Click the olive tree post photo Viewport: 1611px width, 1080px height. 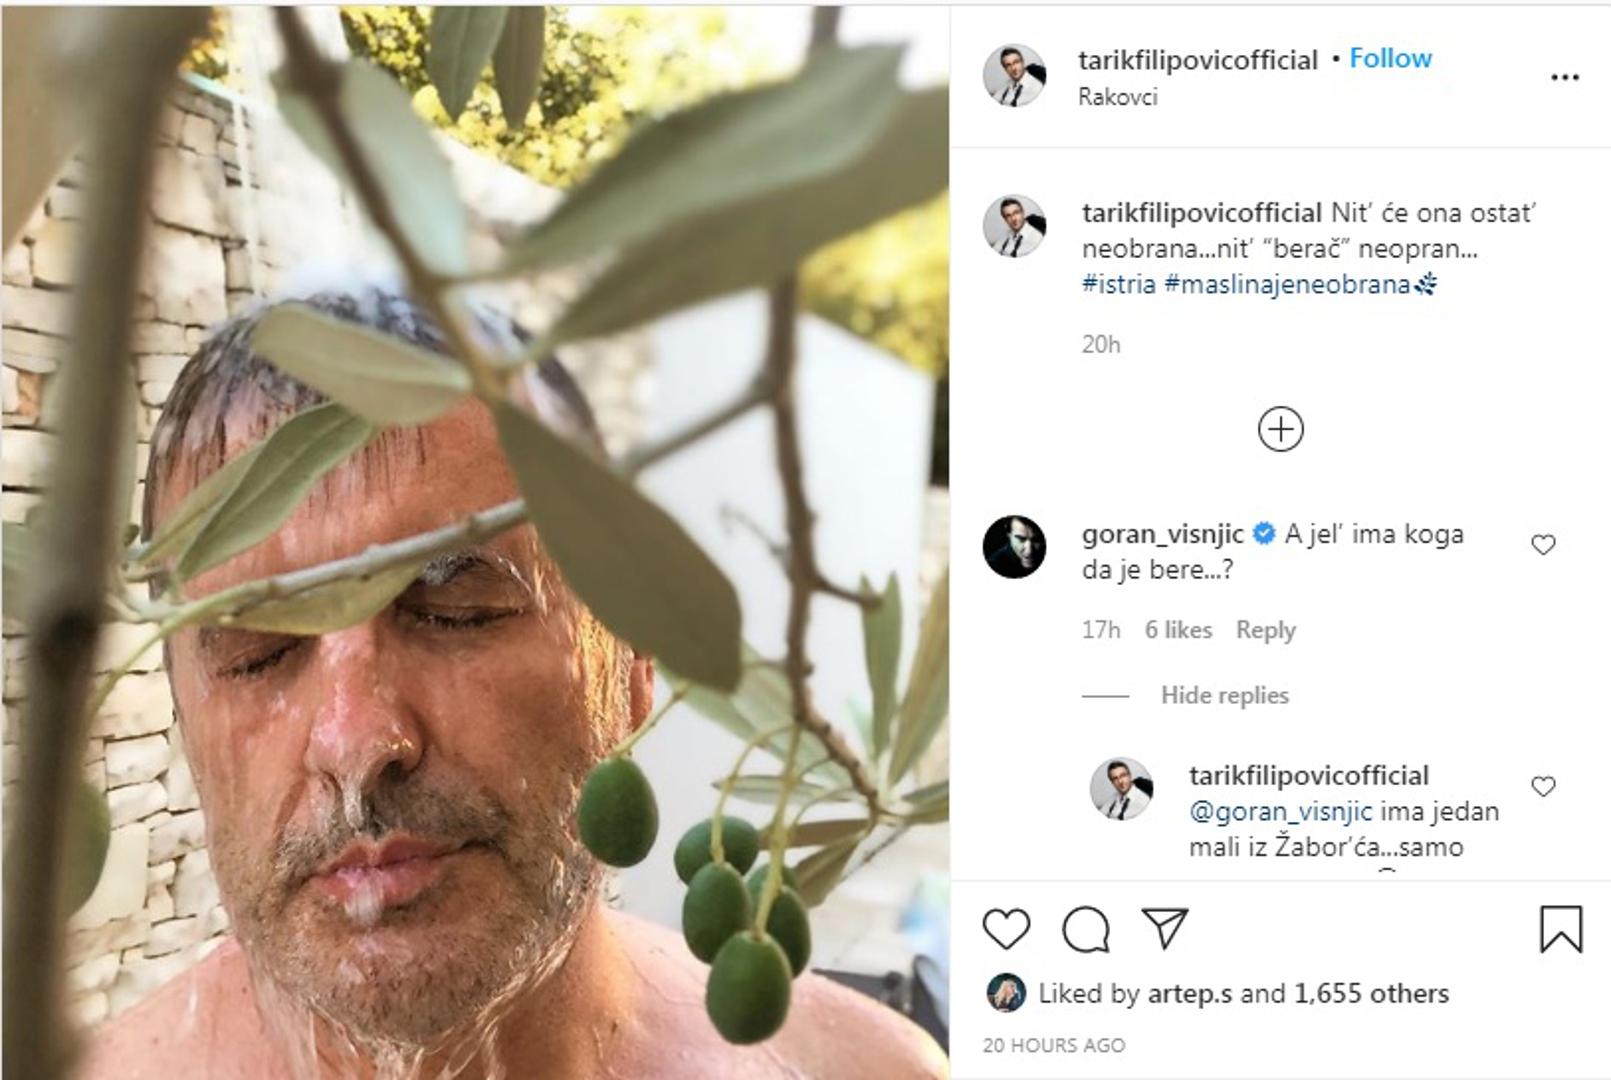click(x=475, y=540)
